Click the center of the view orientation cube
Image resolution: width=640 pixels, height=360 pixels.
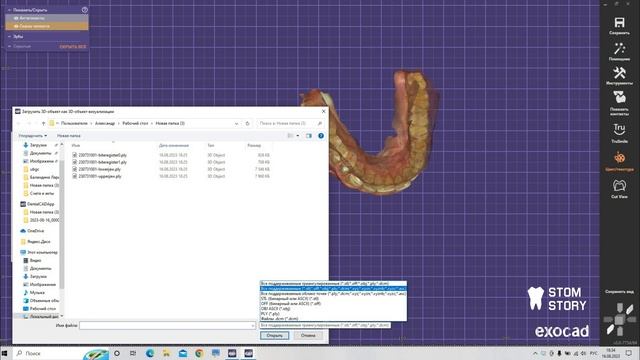pos(619,320)
